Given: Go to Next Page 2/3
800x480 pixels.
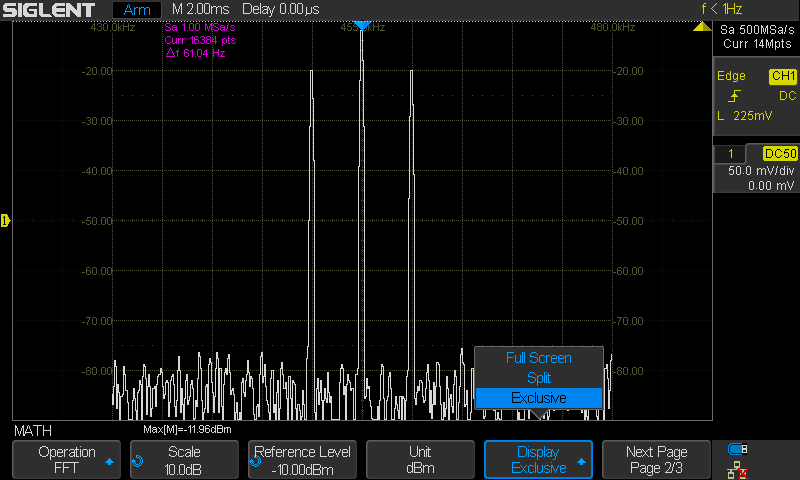Looking at the screenshot, I should [655, 460].
